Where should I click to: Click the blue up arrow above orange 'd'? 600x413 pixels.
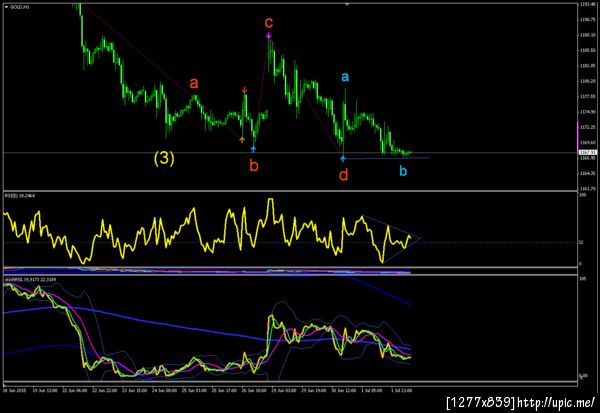coord(343,158)
